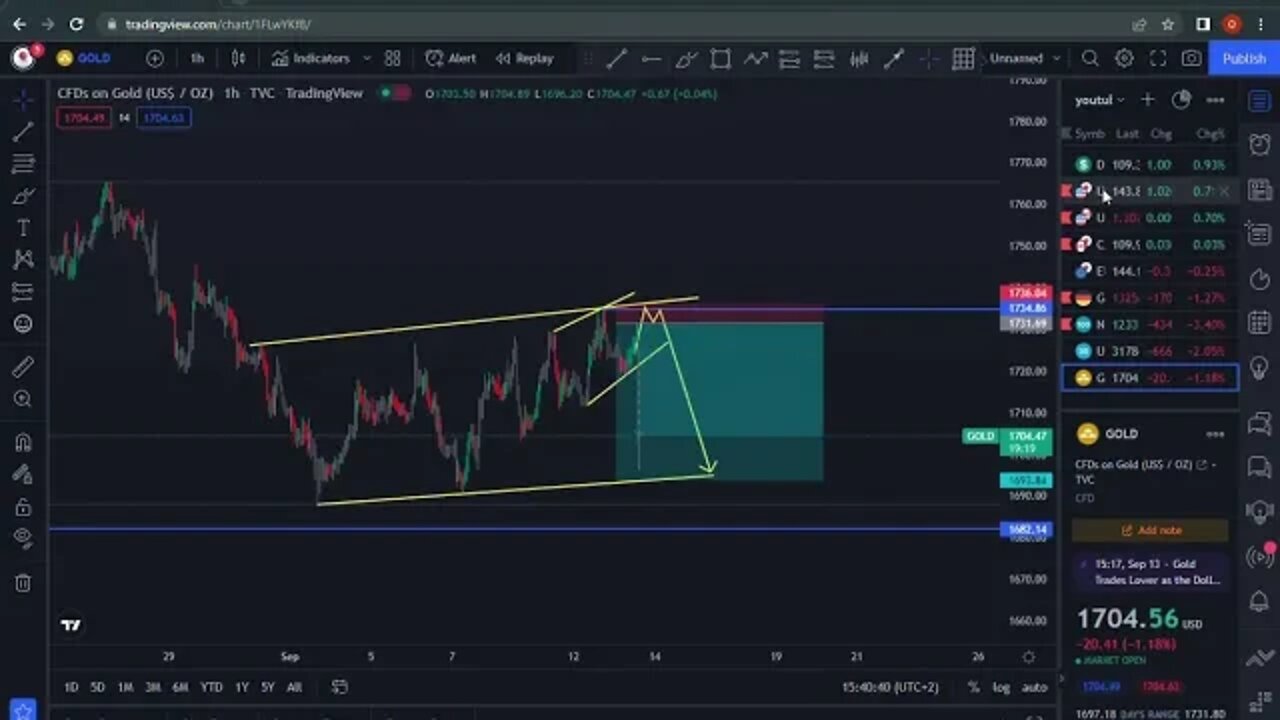1280x720 pixels.
Task: Add a symbol to the watchlist
Action: point(1148,99)
